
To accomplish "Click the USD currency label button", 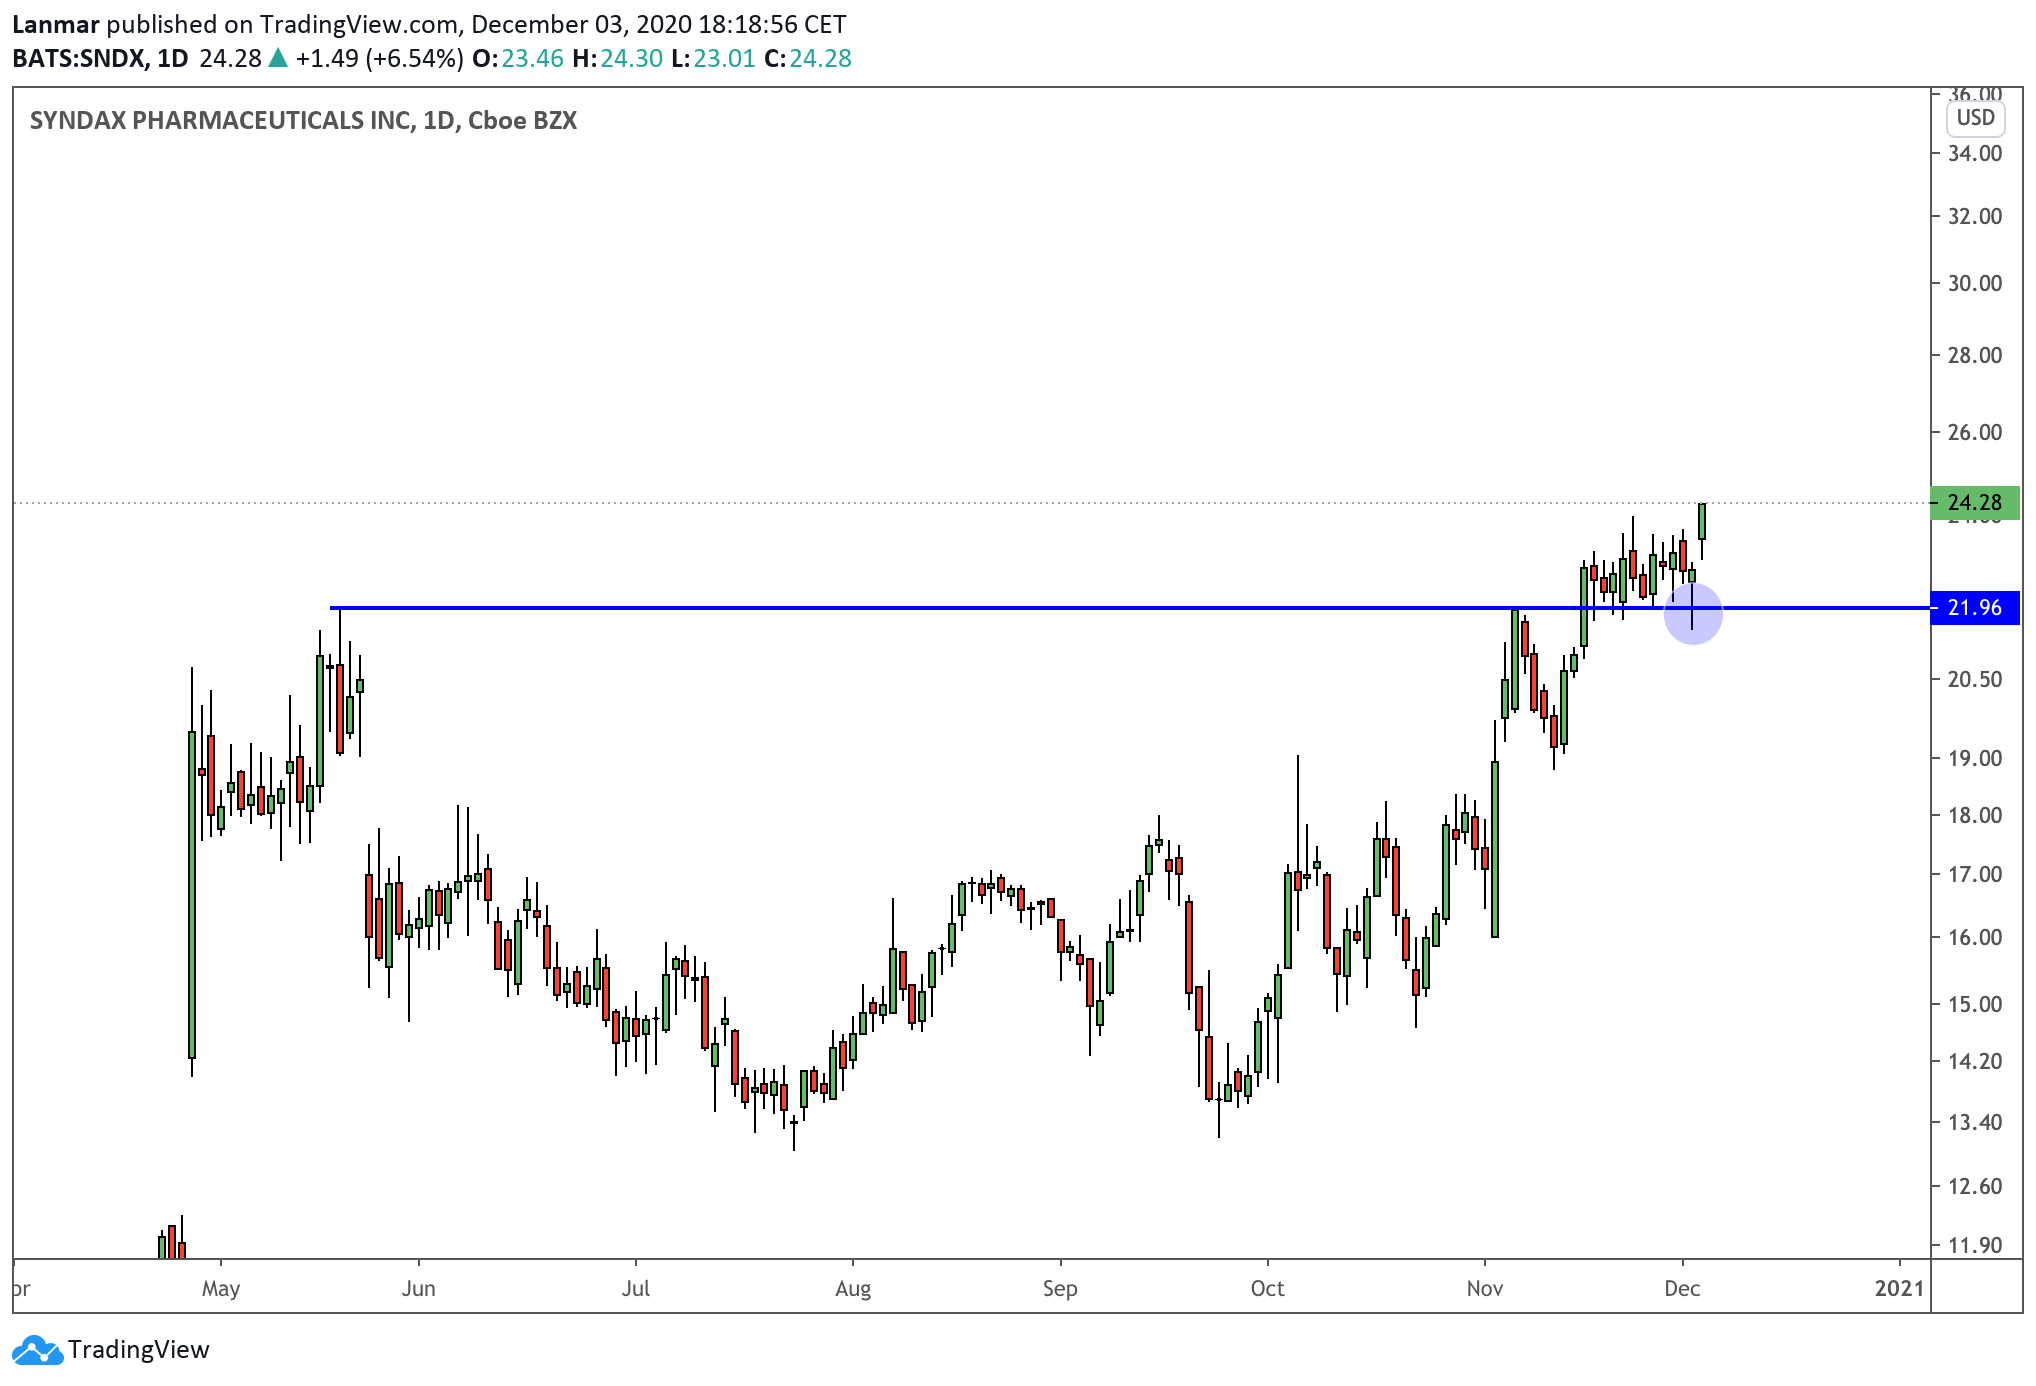I will (x=1975, y=118).
